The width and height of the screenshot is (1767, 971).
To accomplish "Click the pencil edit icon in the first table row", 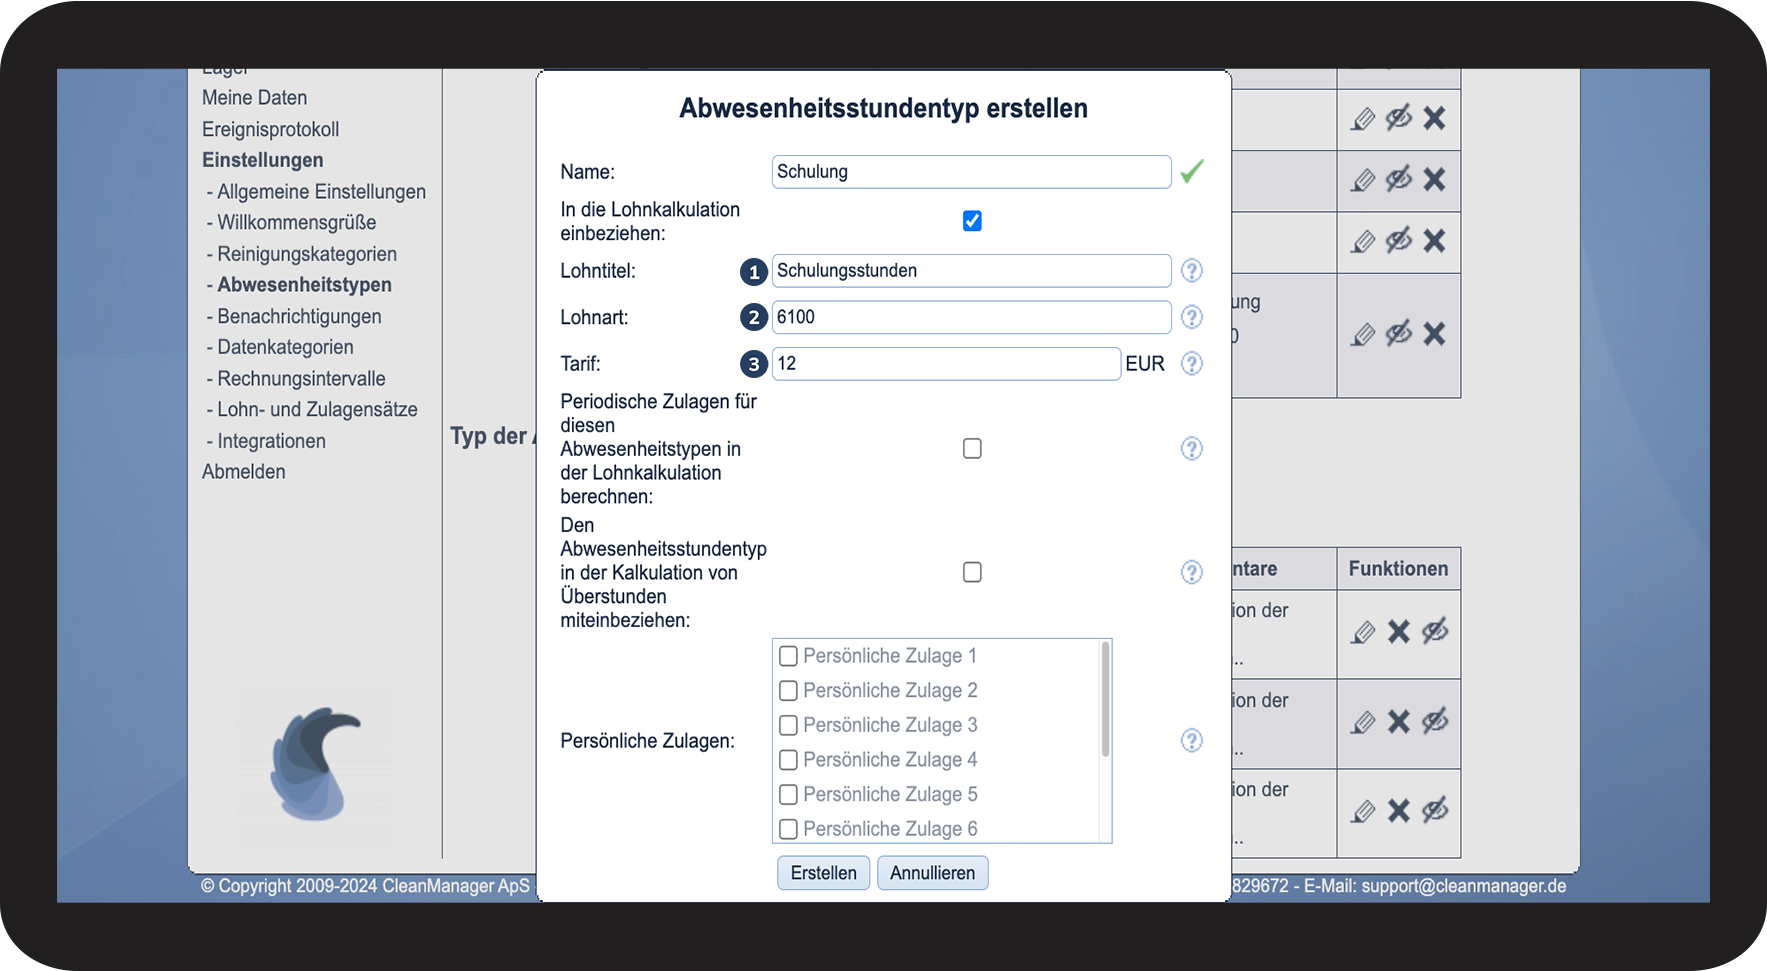I will (x=1363, y=119).
